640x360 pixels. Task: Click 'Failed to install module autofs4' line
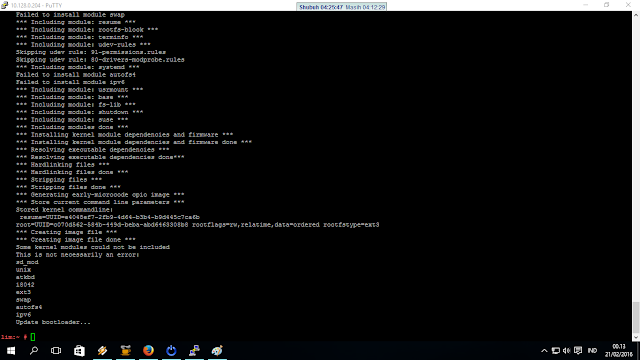pyautogui.click(x=76, y=75)
